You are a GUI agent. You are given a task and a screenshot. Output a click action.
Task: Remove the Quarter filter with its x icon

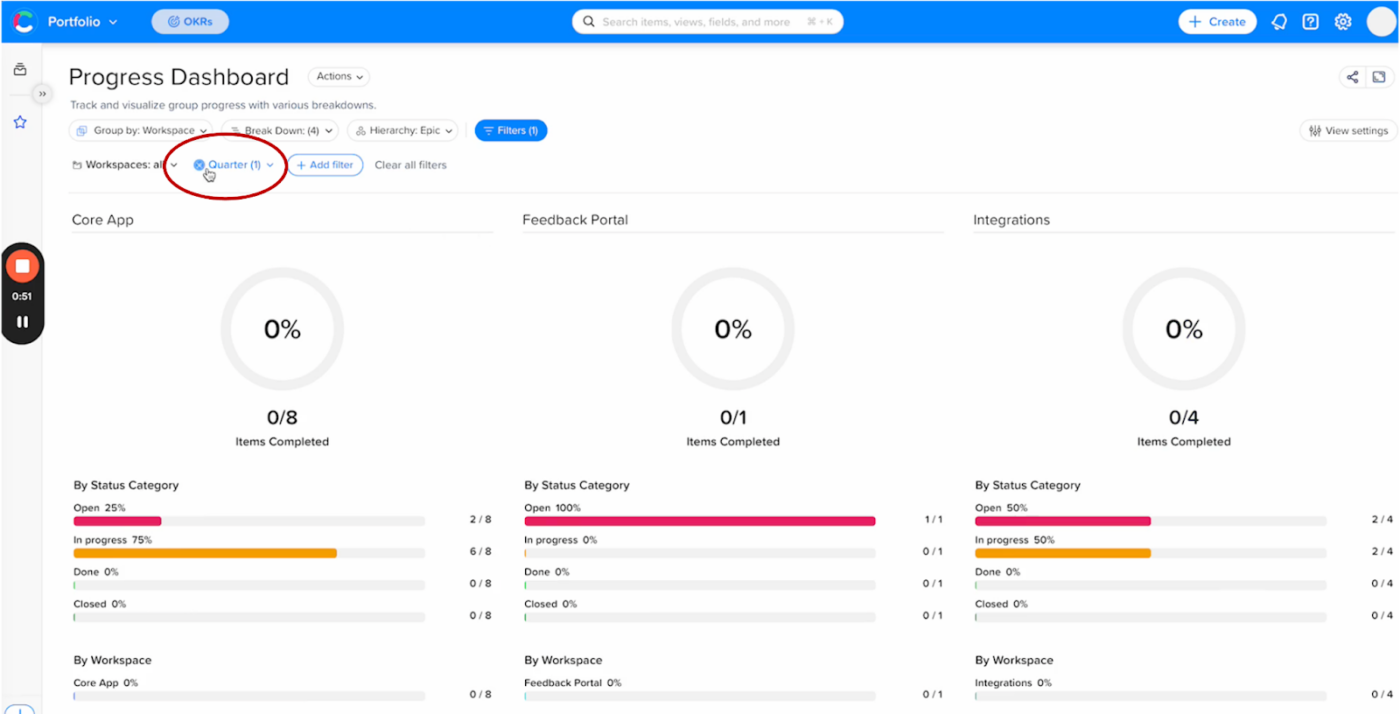pyautogui.click(x=199, y=165)
